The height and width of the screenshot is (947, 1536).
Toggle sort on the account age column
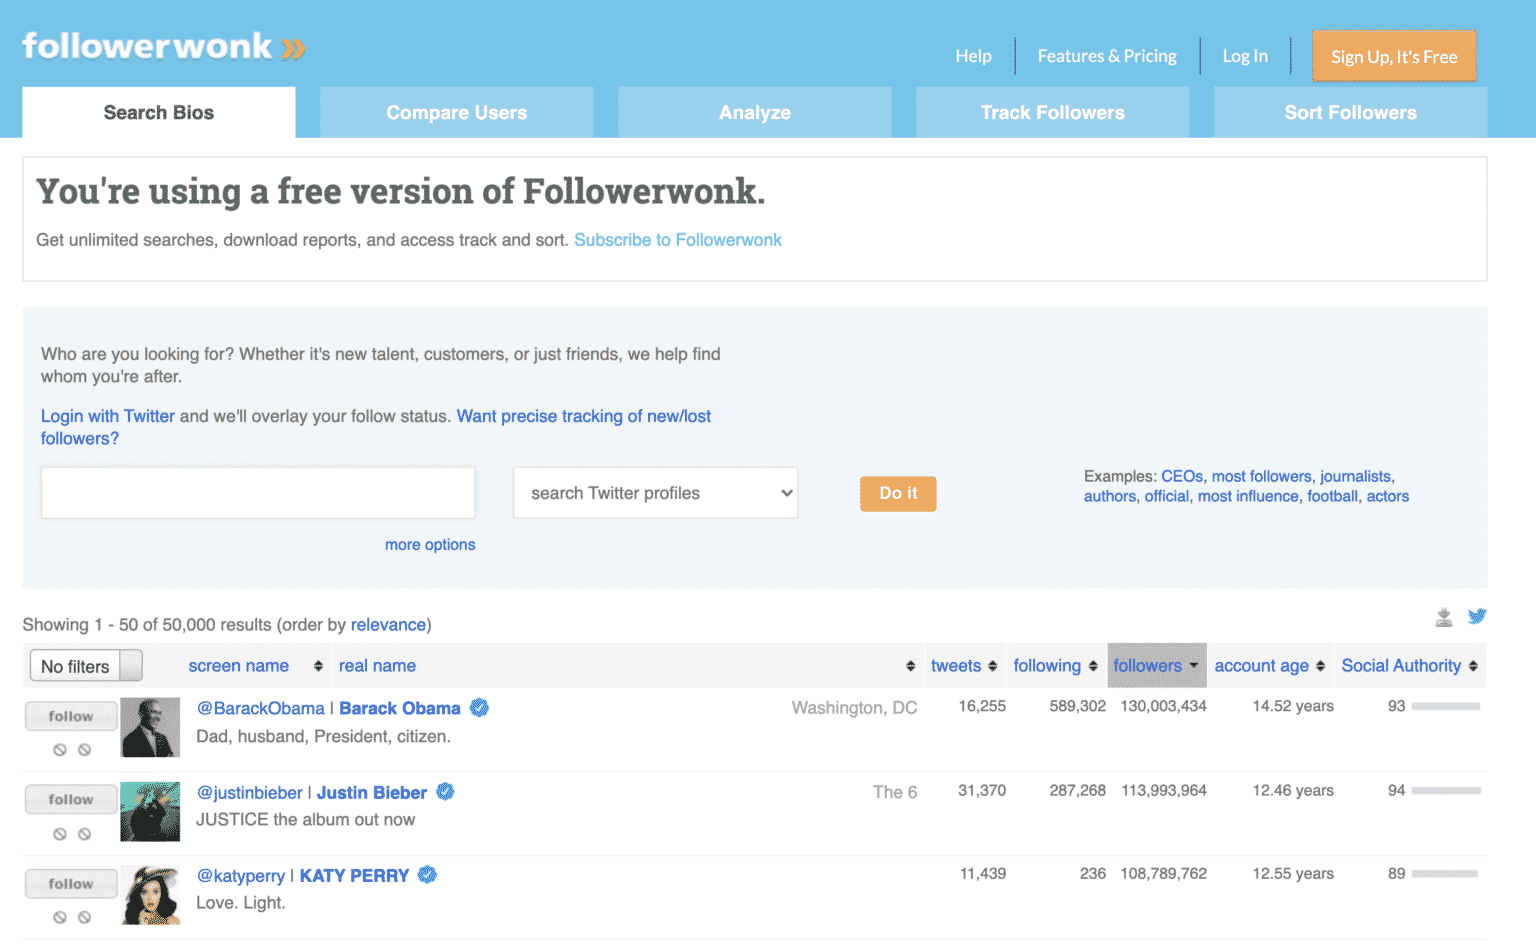1323,665
